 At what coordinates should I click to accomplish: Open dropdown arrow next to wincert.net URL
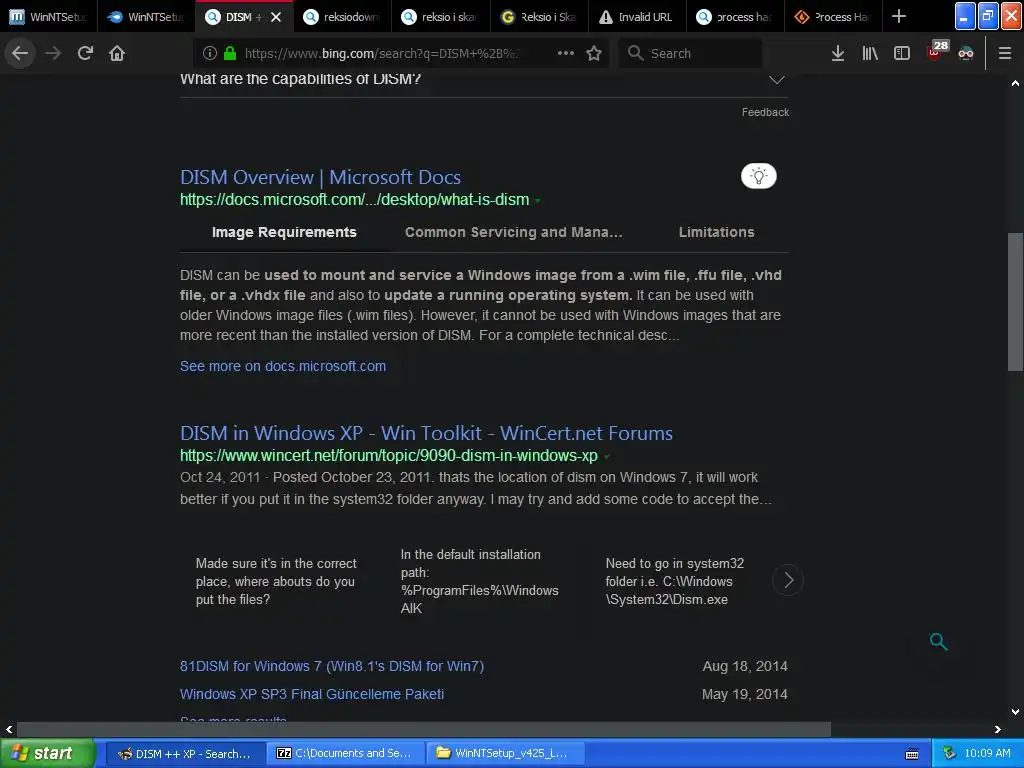click(606, 456)
